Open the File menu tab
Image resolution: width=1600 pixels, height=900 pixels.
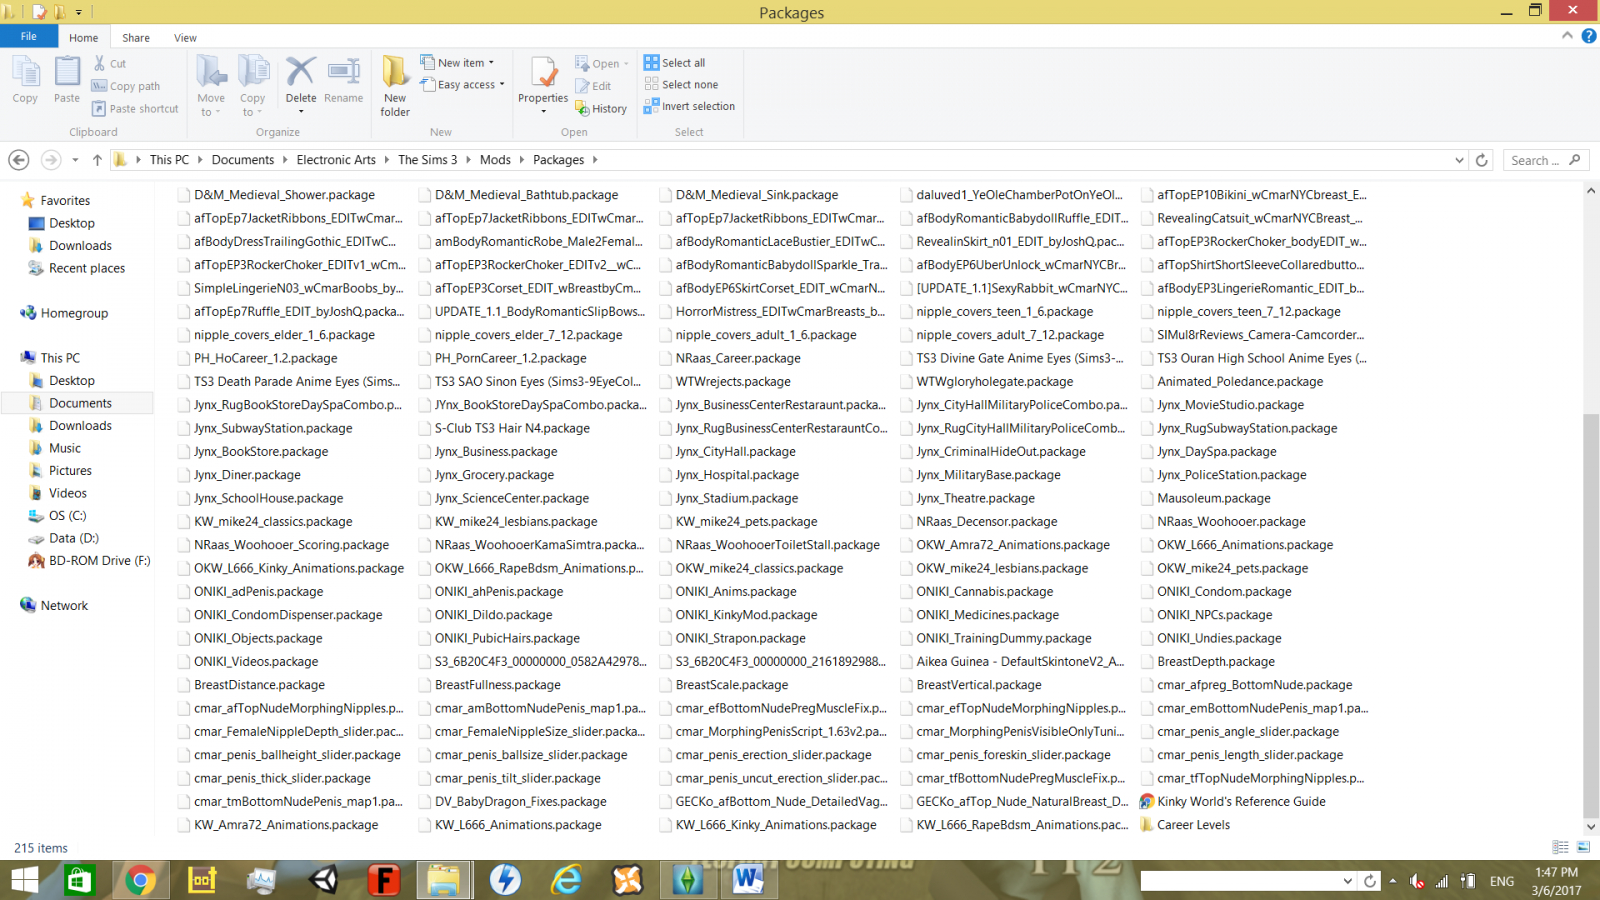pyautogui.click(x=29, y=37)
